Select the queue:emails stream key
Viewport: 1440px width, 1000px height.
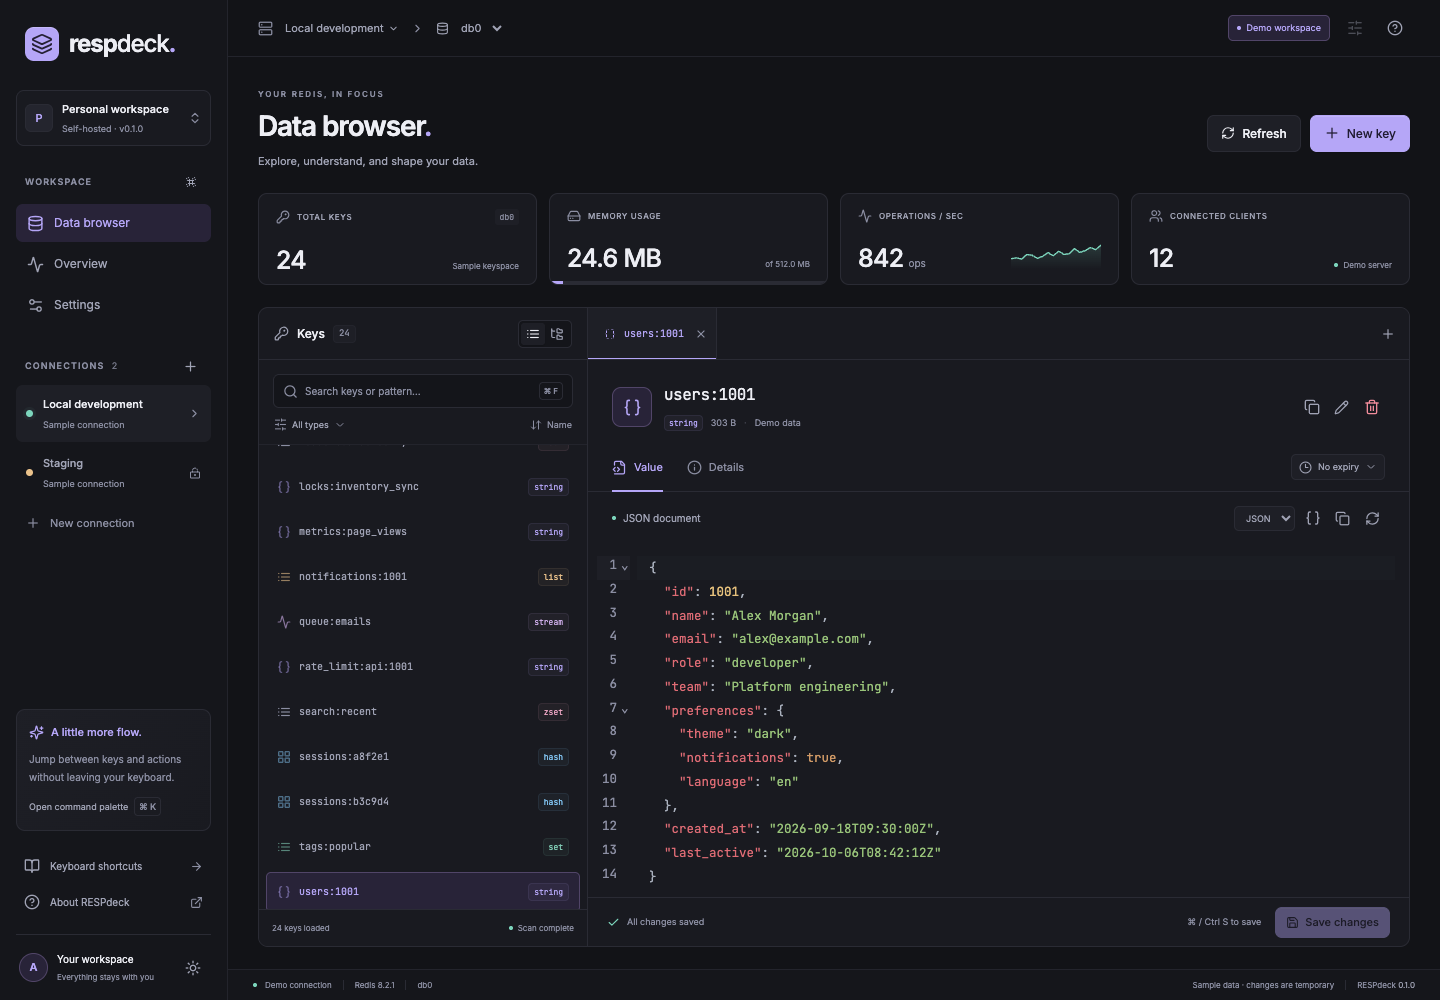click(423, 622)
